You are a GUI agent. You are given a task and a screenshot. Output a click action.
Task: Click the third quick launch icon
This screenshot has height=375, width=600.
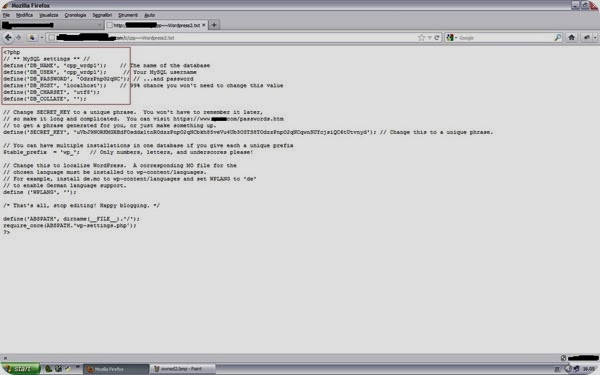point(68,369)
